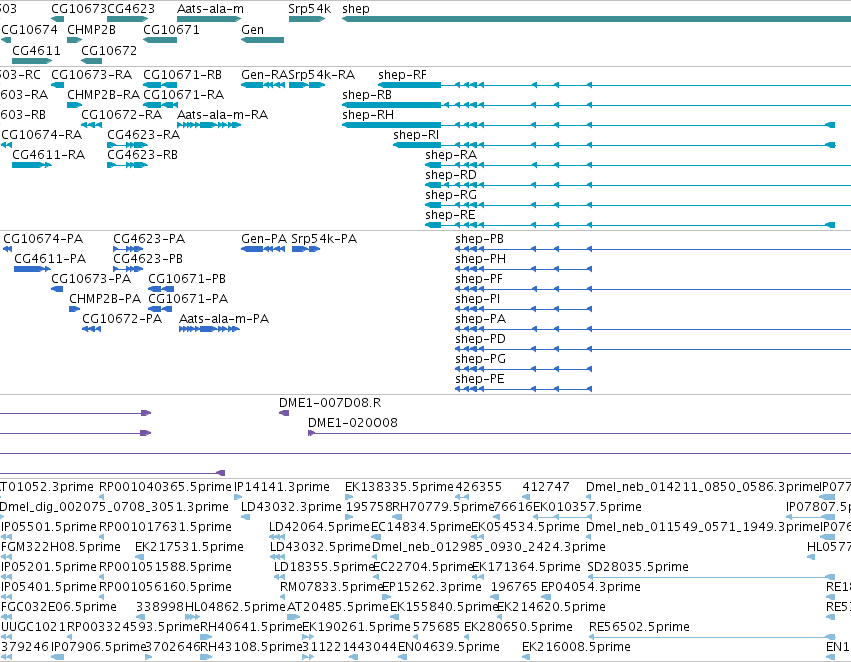851x662 pixels.
Task: Click the CG10674-RA transcript label
Action: [x=41, y=135]
